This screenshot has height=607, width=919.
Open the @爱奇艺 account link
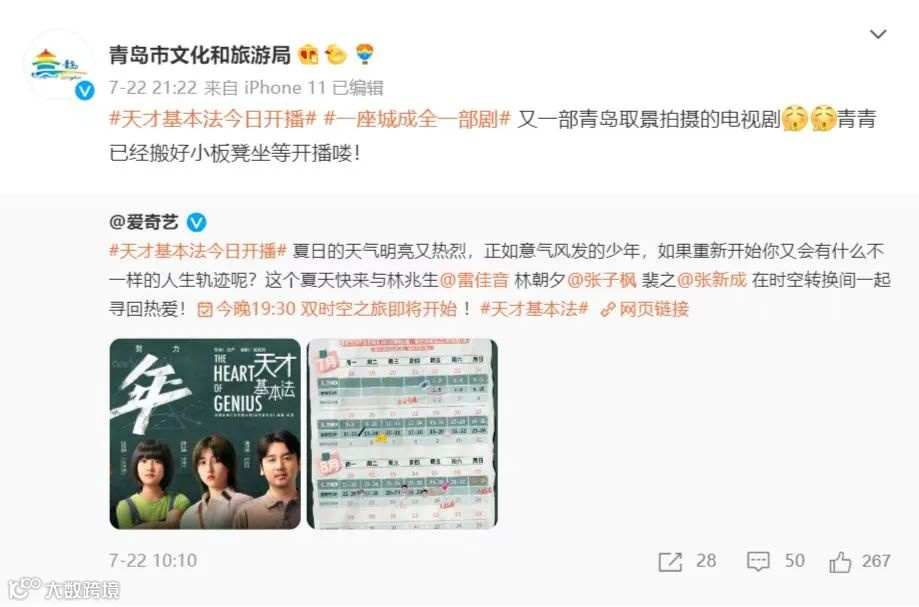144,222
